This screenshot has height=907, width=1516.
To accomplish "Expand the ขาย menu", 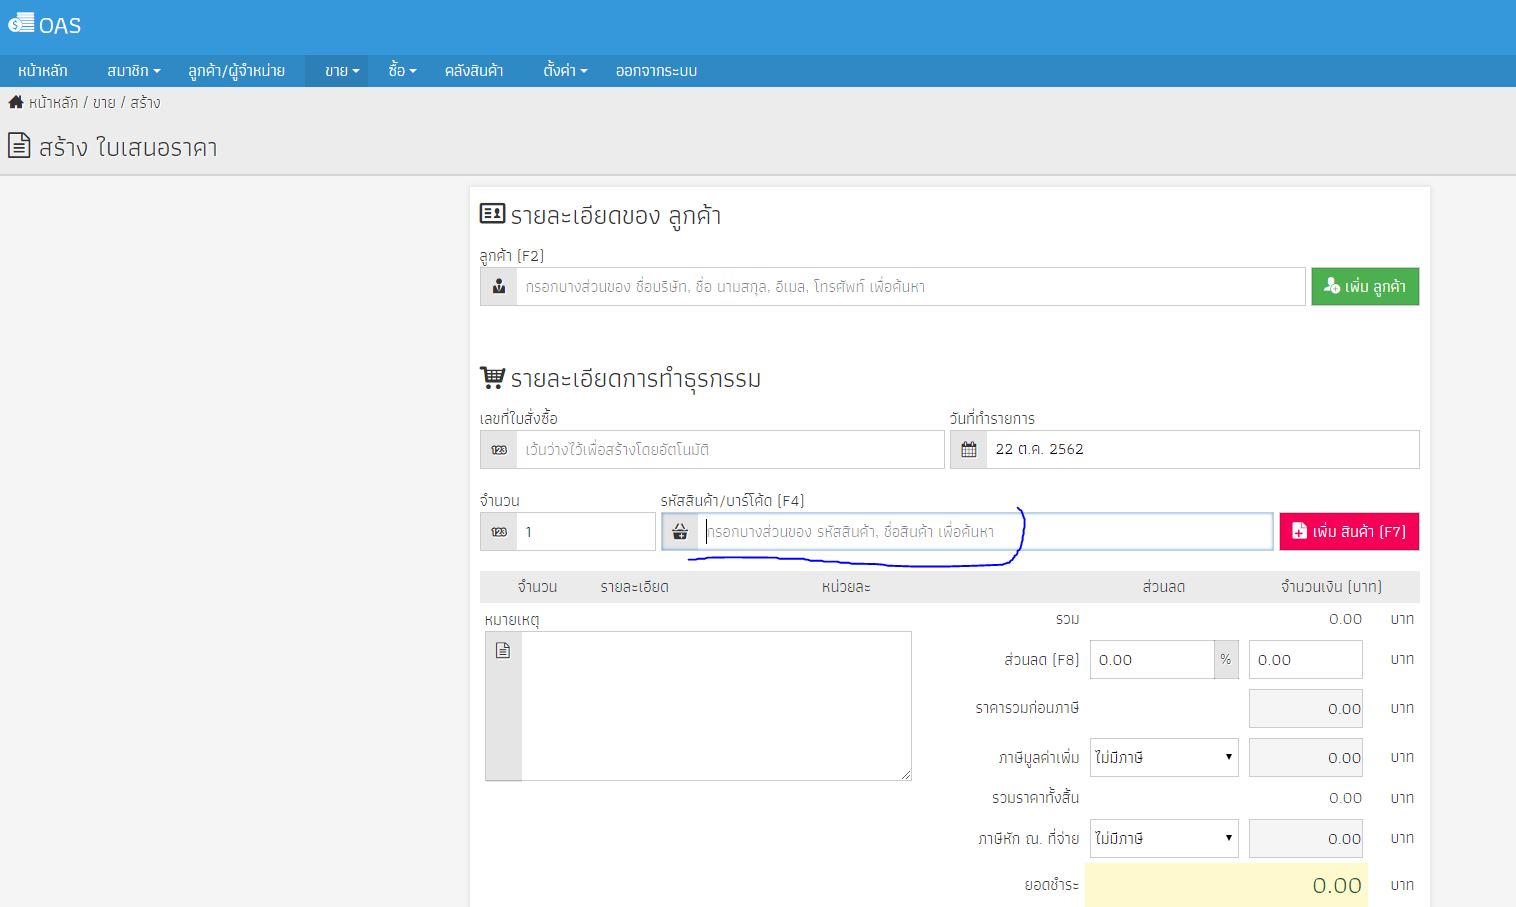I will tap(341, 71).
